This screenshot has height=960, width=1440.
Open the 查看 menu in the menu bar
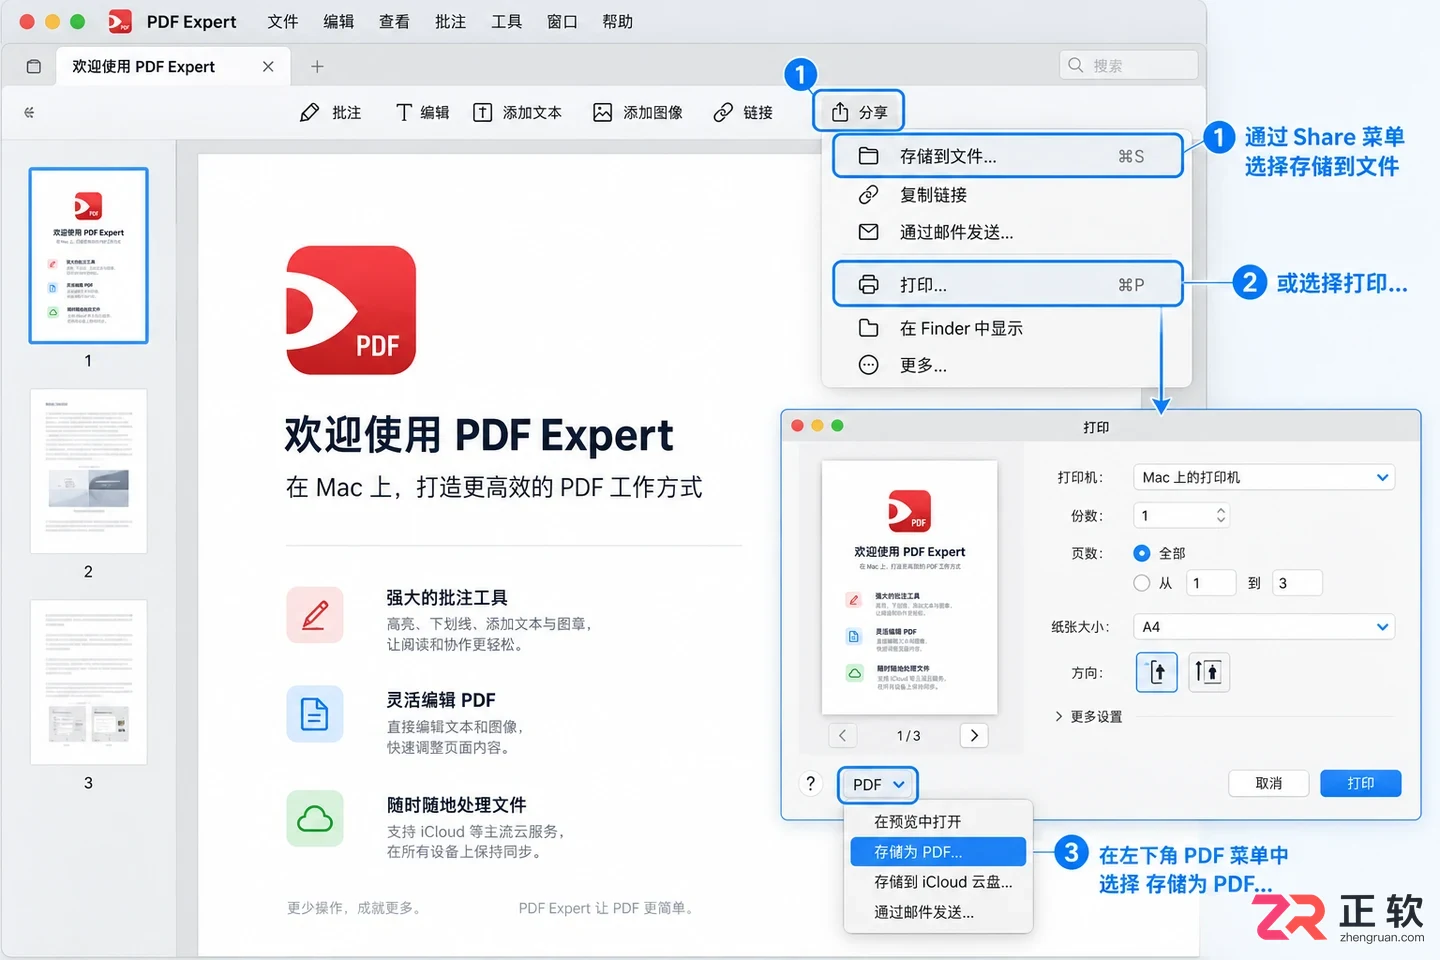tap(394, 21)
